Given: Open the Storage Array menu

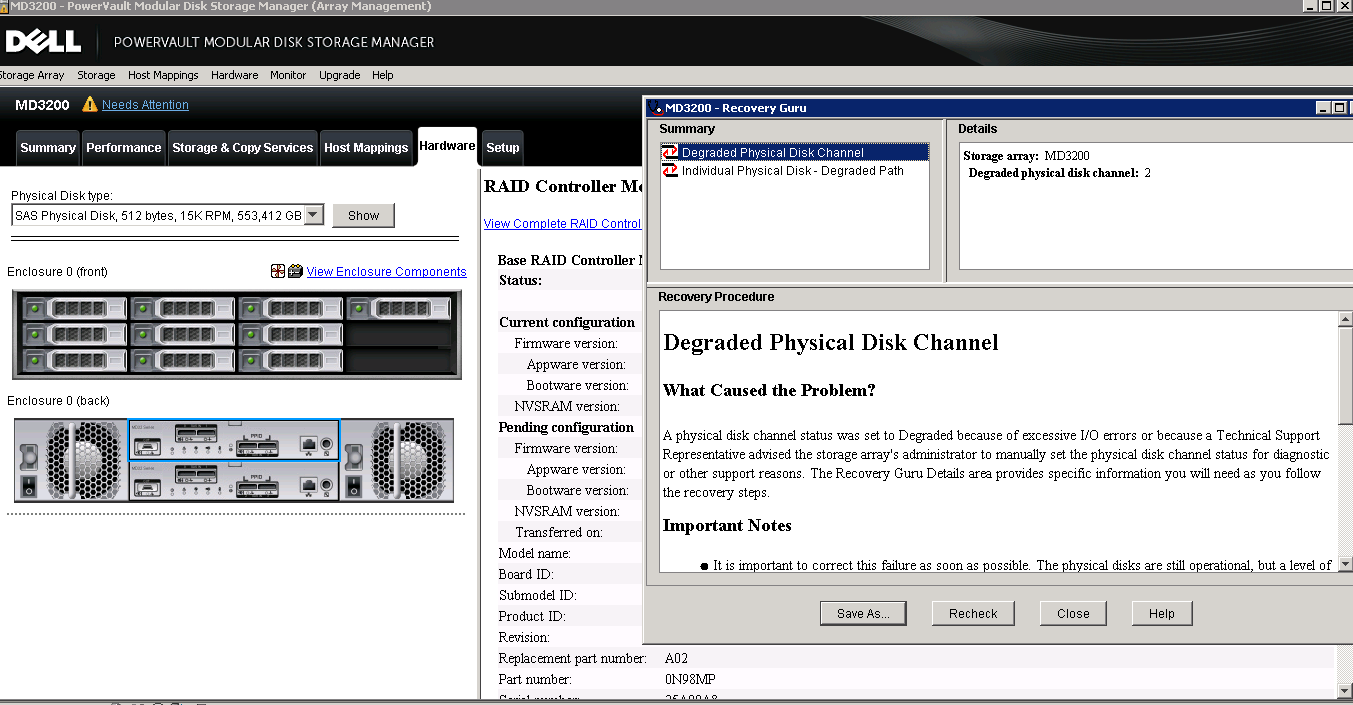Looking at the screenshot, I should [x=32, y=75].
